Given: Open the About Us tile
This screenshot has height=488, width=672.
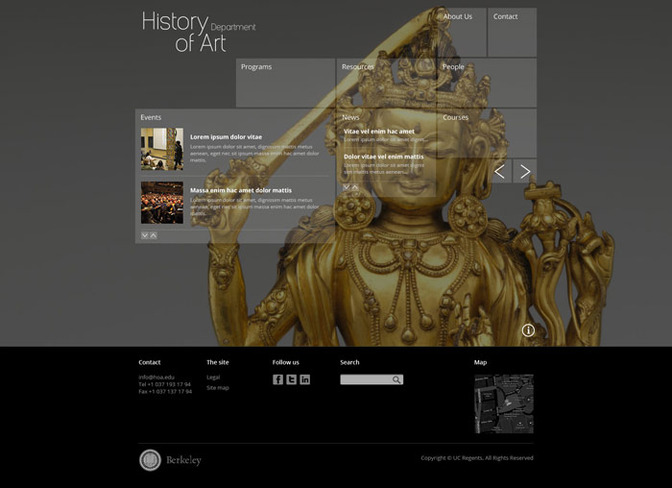Looking at the screenshot, I should [x=462, y=32].
